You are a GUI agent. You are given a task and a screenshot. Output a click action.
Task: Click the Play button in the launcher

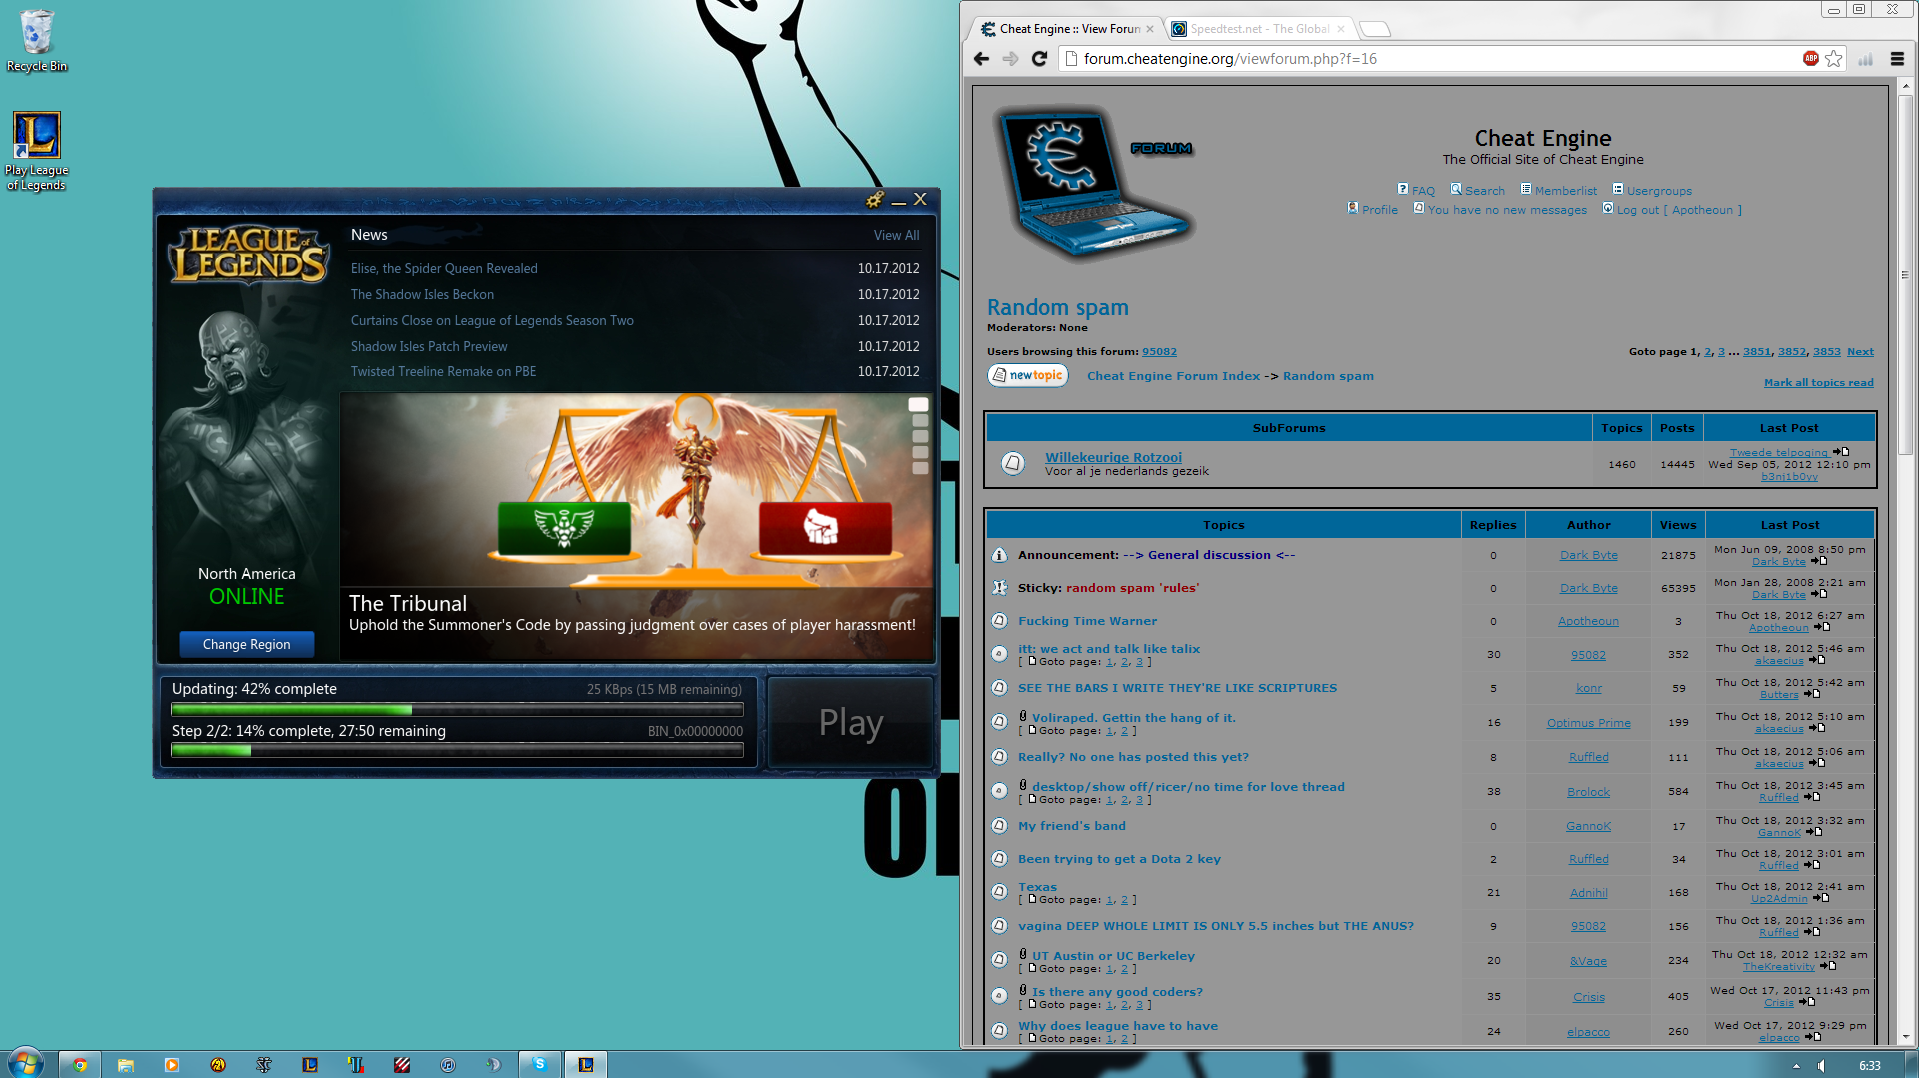(851, 722)
